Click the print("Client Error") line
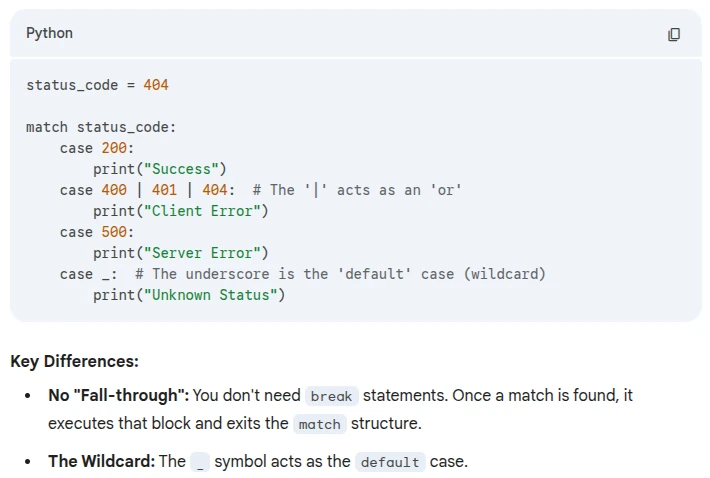 [181, 211]
